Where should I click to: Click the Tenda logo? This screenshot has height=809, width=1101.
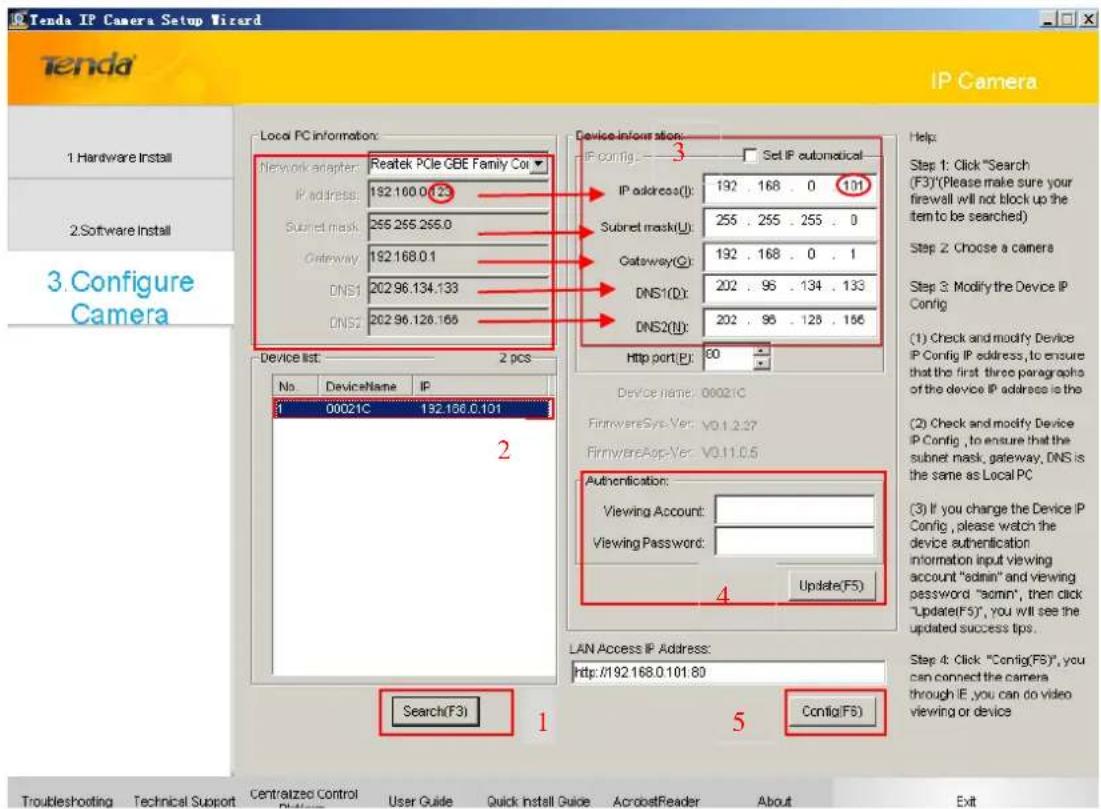87,65
